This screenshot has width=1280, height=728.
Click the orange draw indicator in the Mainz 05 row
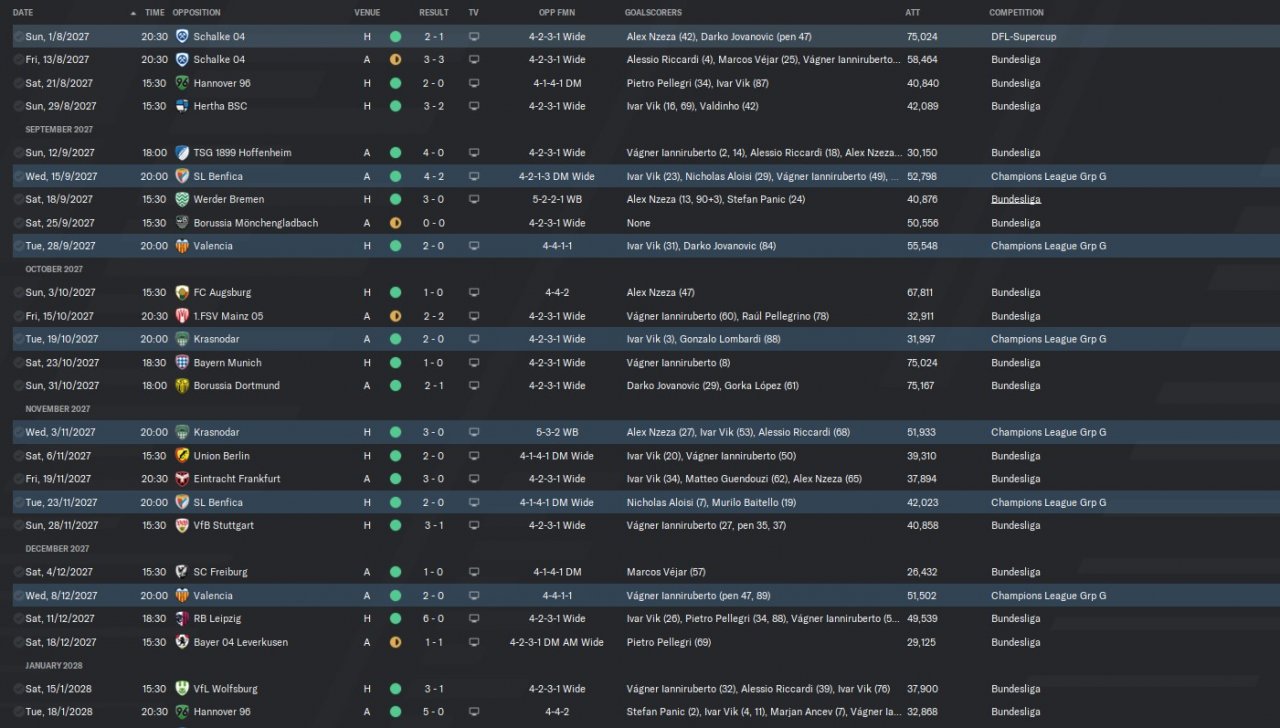(396, 316)
